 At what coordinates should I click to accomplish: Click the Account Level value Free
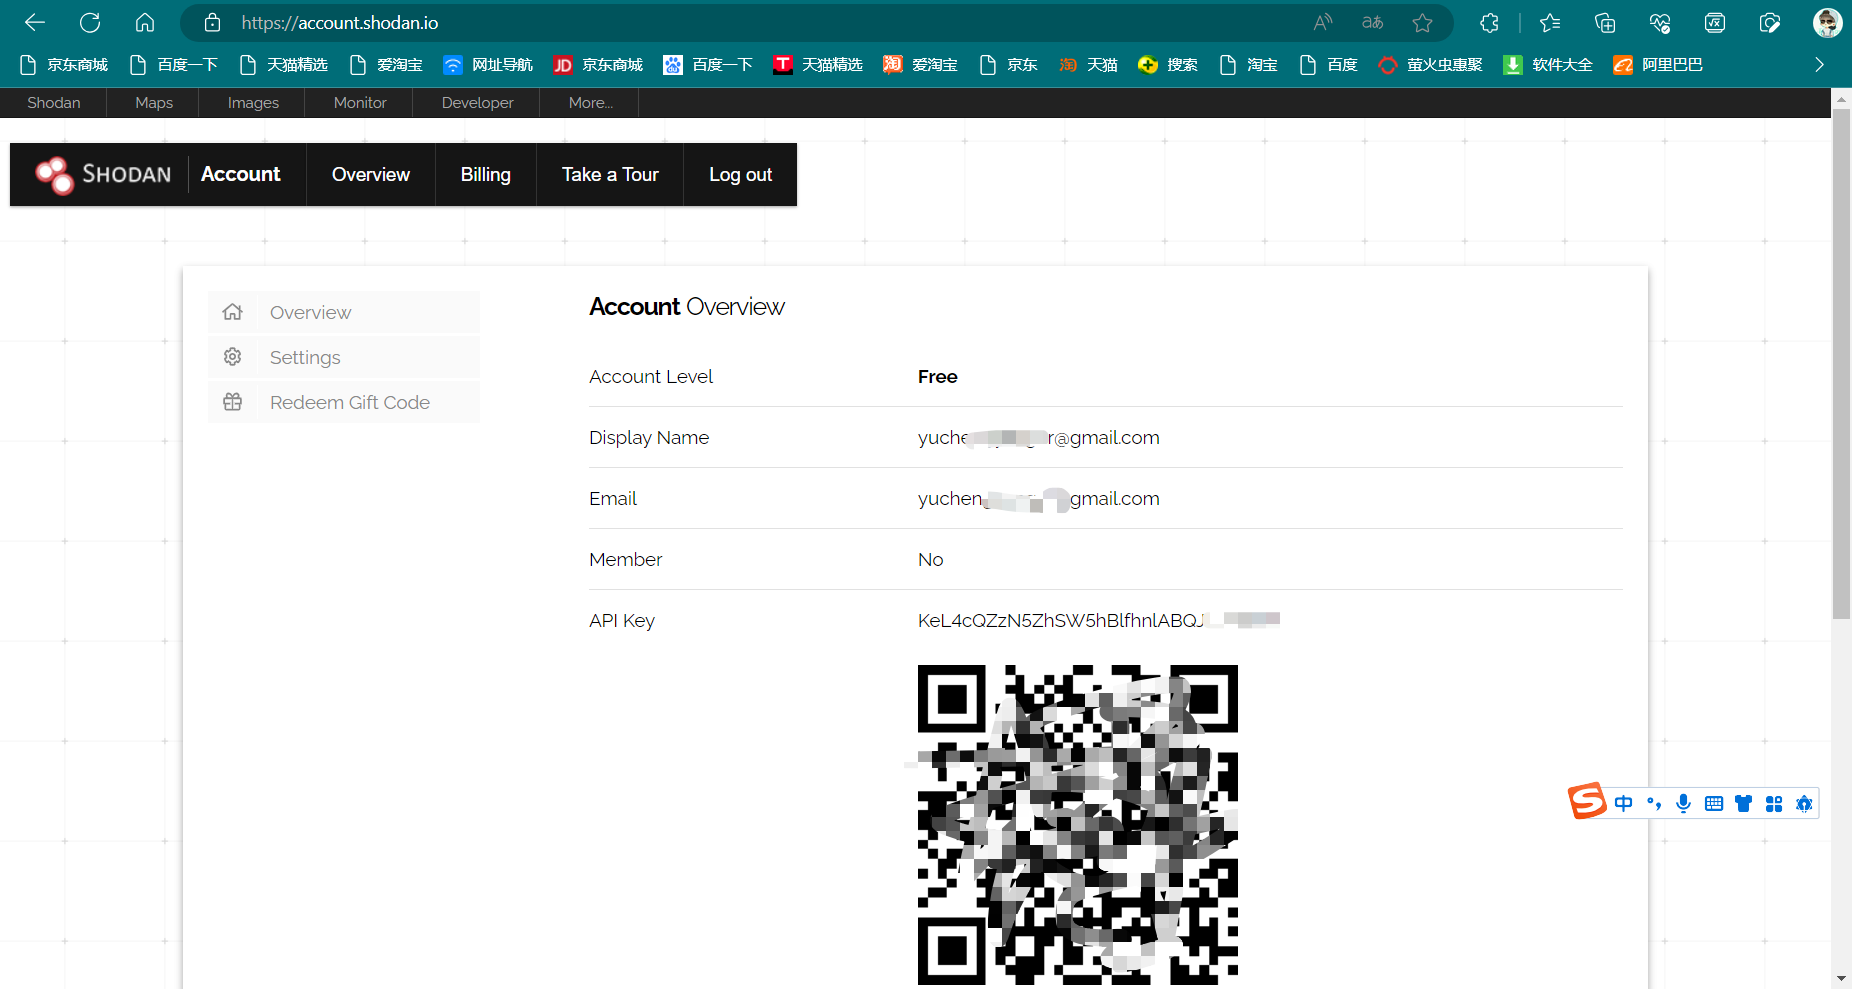point(938,377)
